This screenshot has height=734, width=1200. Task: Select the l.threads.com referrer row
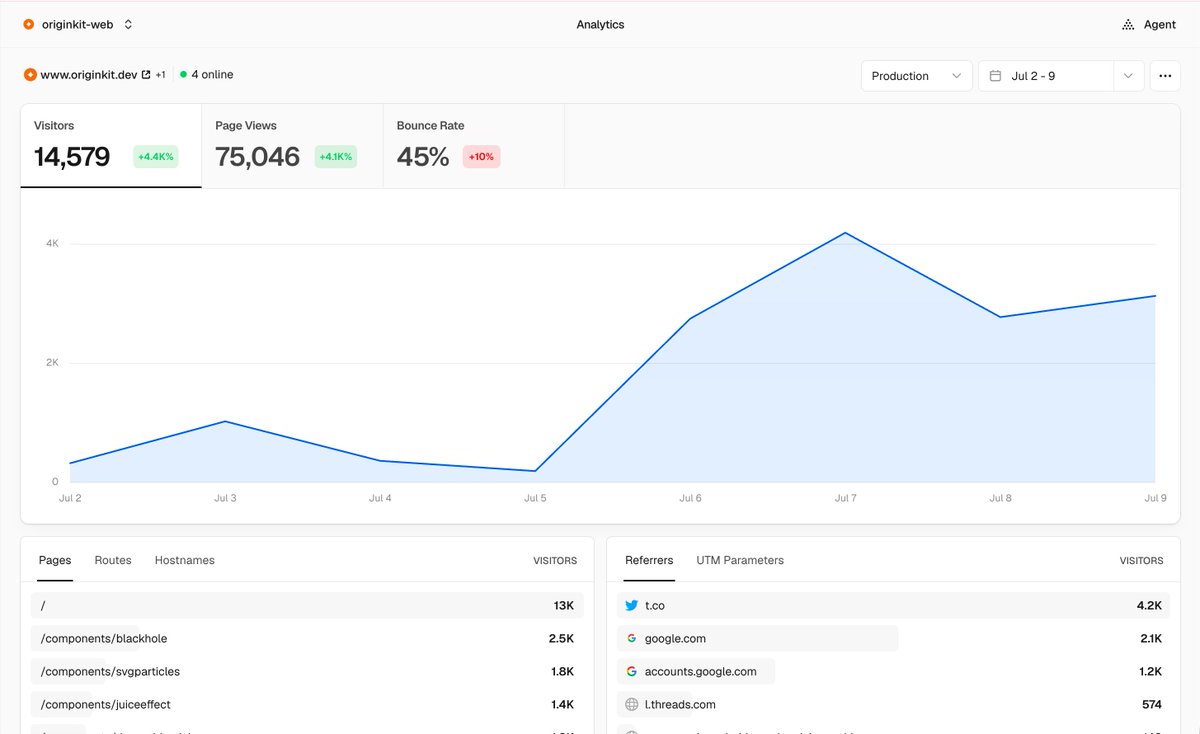tap(893, 704)
